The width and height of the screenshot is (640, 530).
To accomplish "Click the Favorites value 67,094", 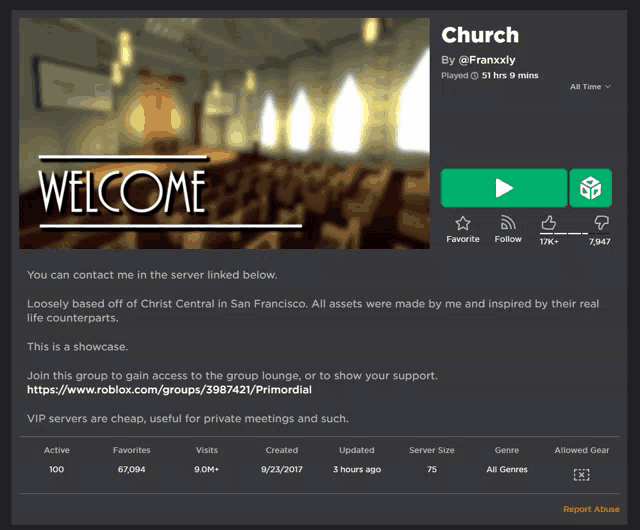I will (131, 470).
